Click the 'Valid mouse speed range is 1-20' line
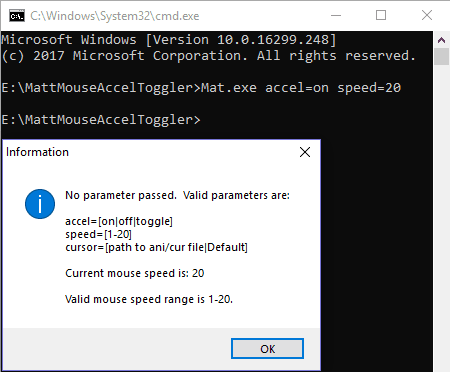The width and height of the screenshot is (450, 372). click(149, 299)
